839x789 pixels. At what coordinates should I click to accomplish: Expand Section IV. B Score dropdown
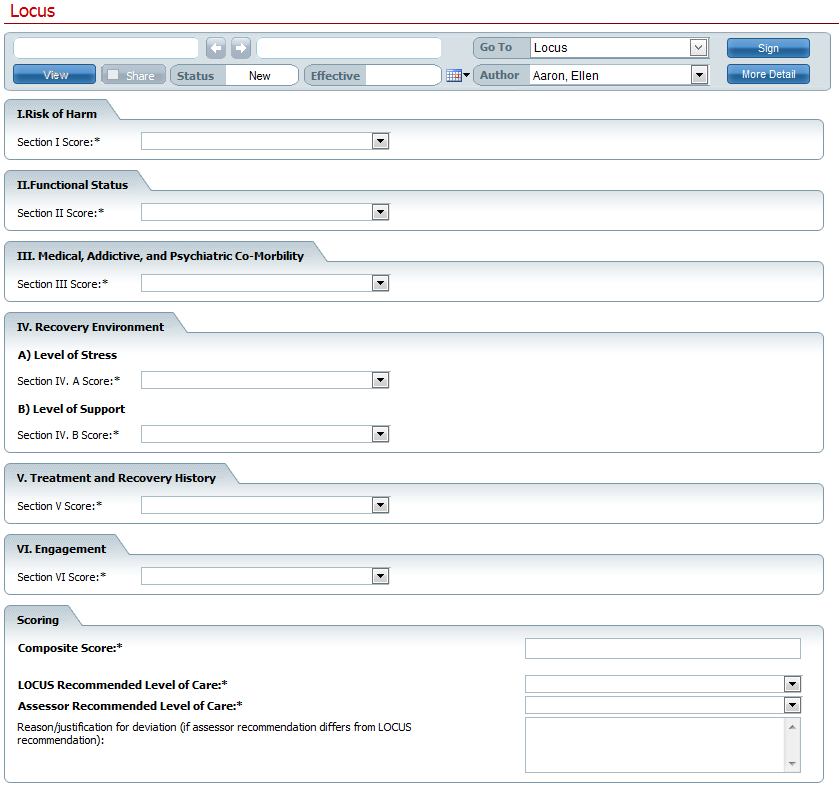(x=380, y=435)
